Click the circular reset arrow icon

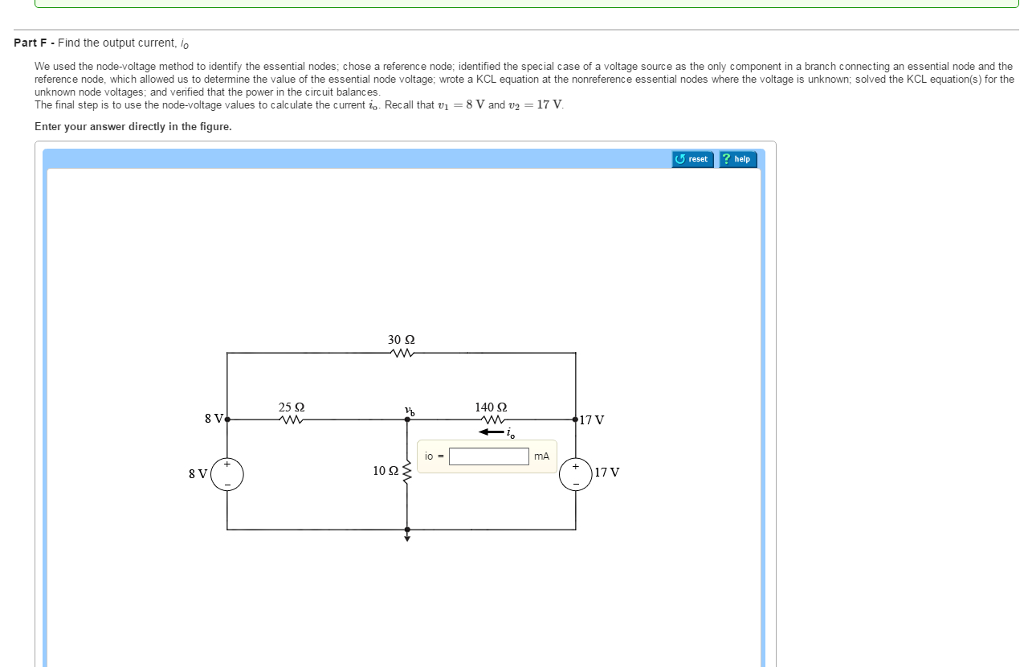[x=679, y=158]
